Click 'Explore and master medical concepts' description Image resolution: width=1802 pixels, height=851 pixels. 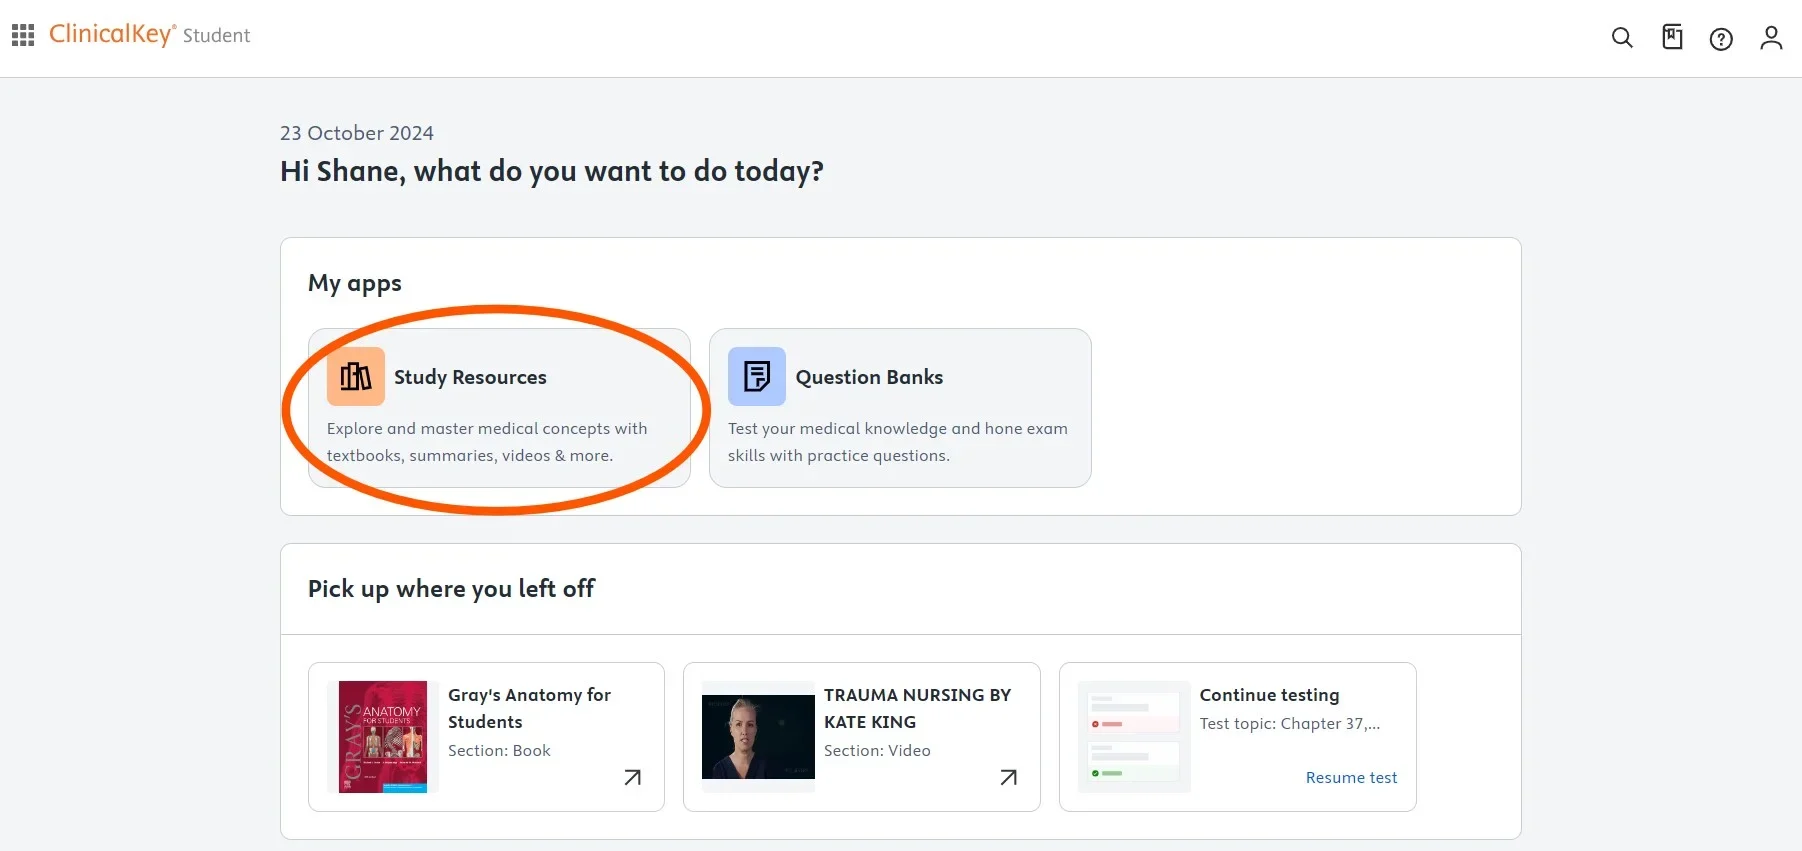point(487,442)
